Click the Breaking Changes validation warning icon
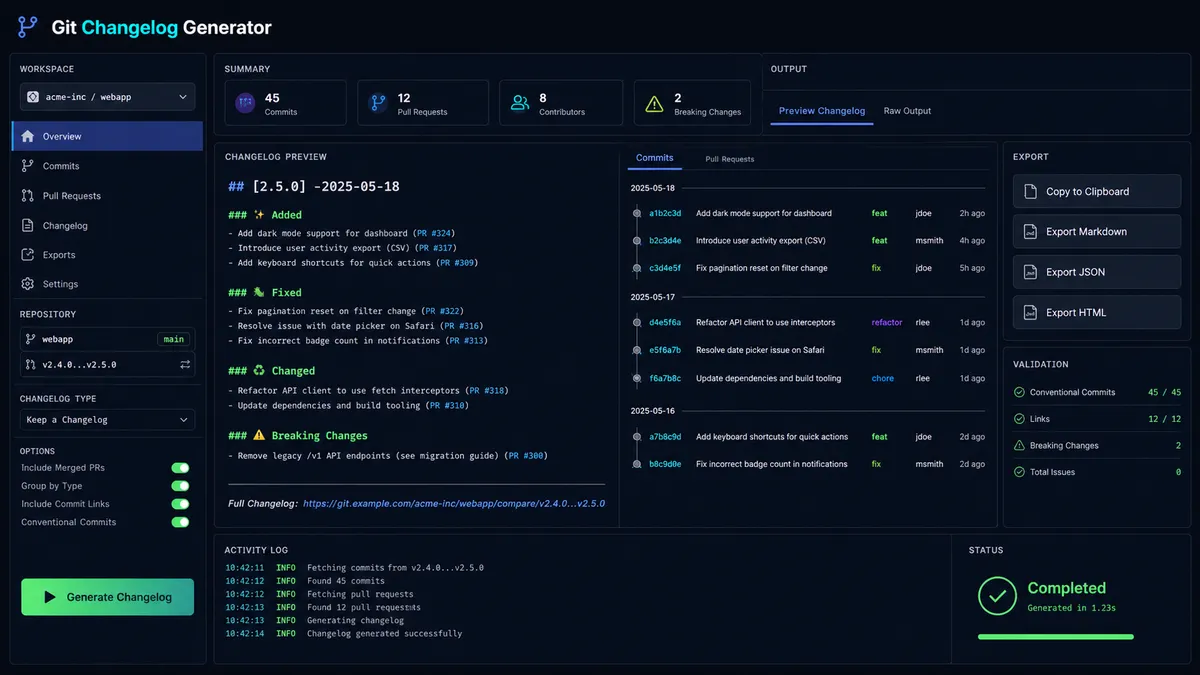The width and height of the screenshot is (1200, 675). tap(1019, 446)
